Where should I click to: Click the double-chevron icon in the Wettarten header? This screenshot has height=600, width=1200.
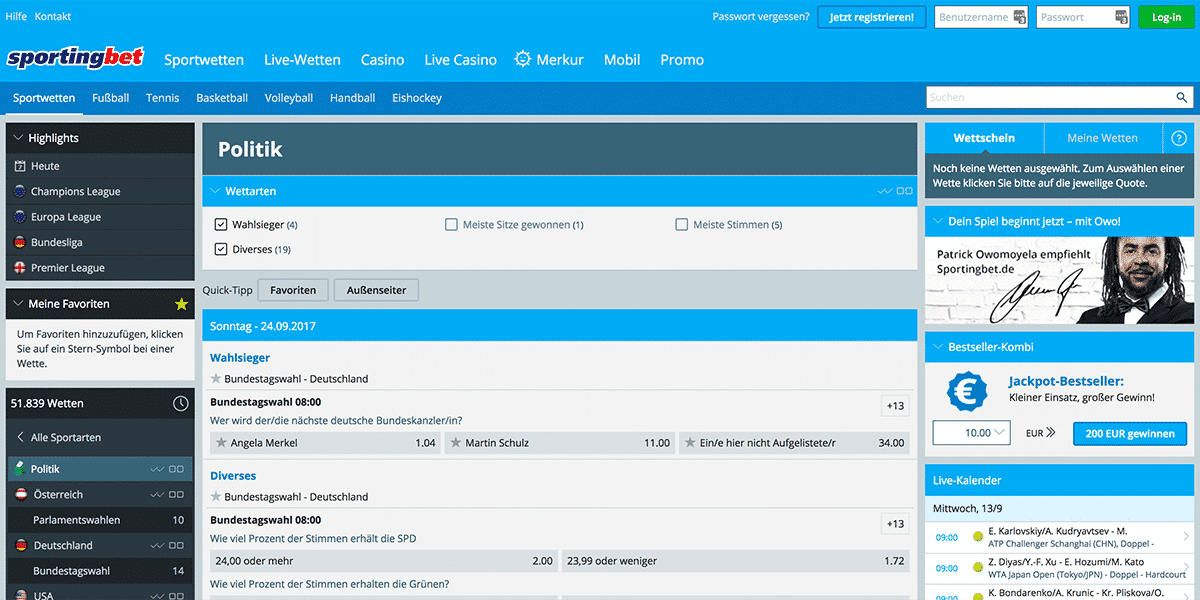pos(885,191)
